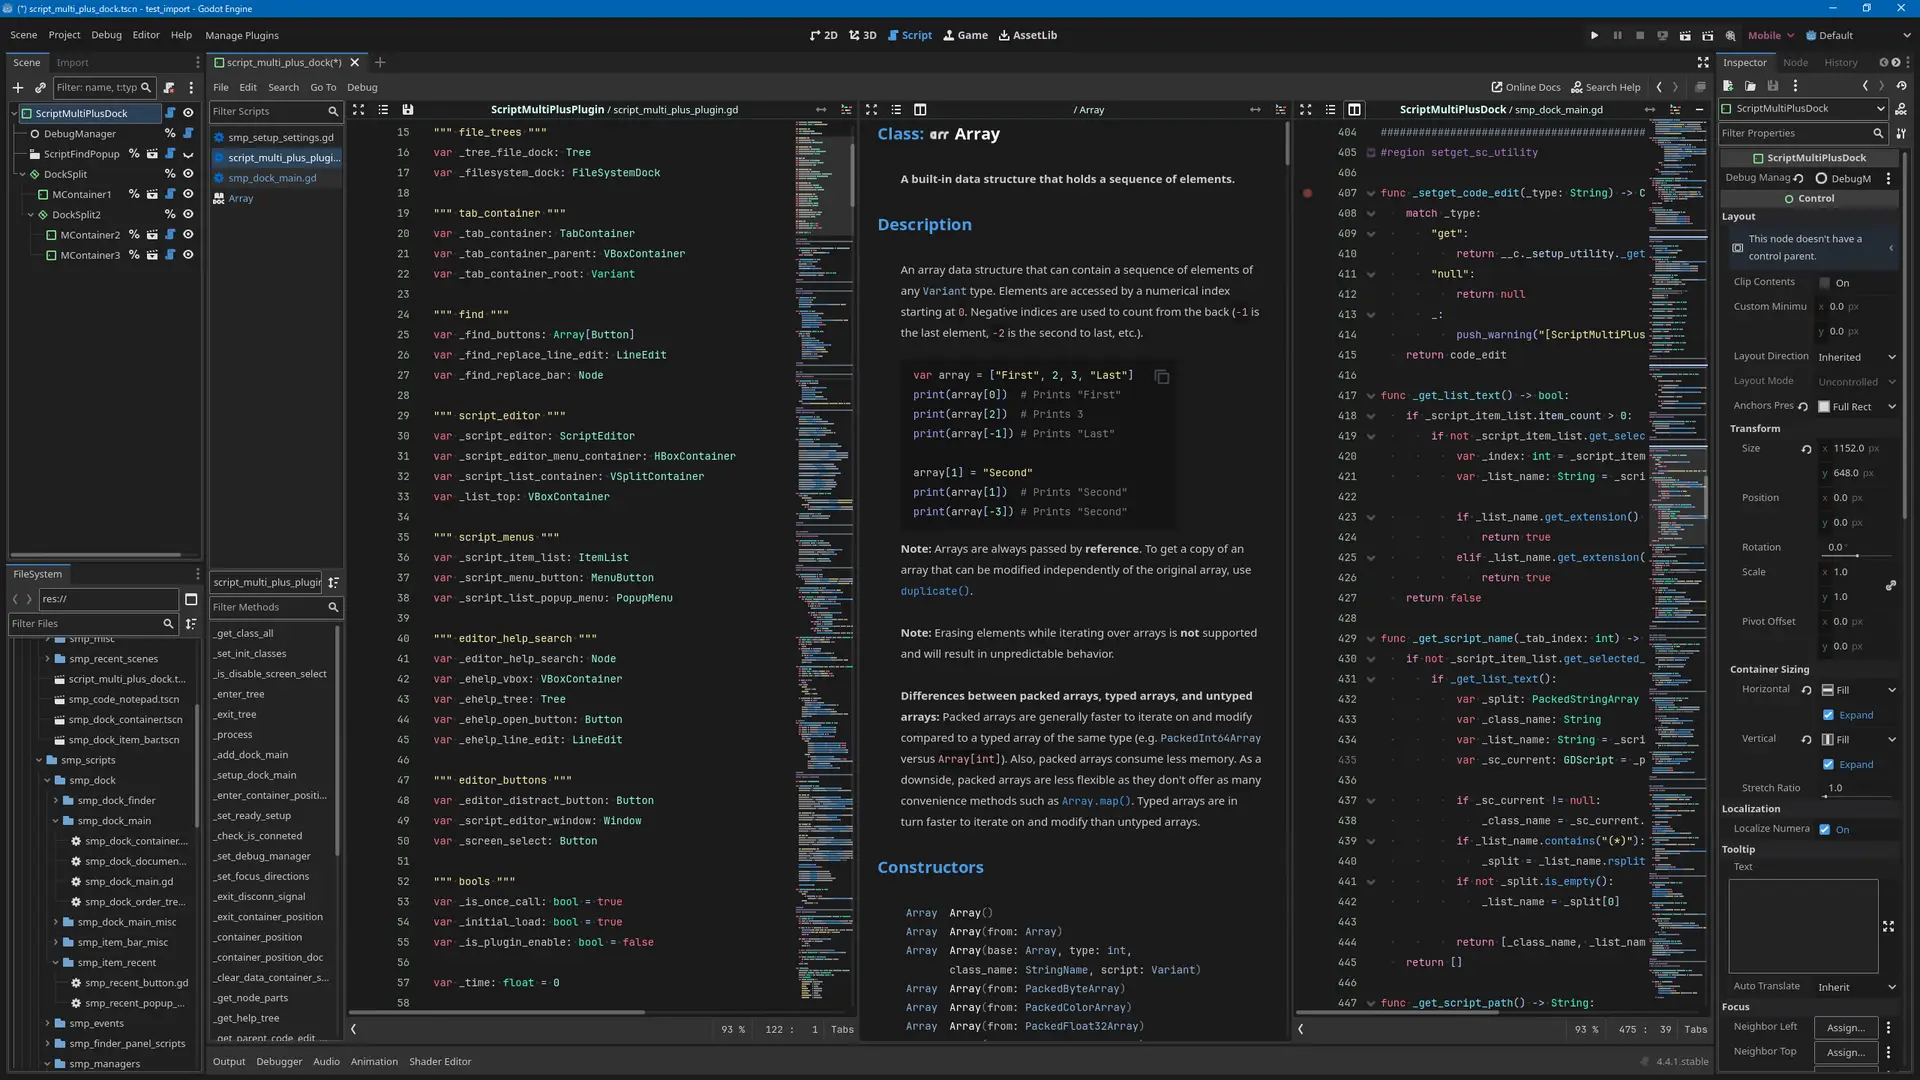The width and height of the screenshot is (1920, 1080).
Task: Open the duplicate() method link
Action: [935, 591]
